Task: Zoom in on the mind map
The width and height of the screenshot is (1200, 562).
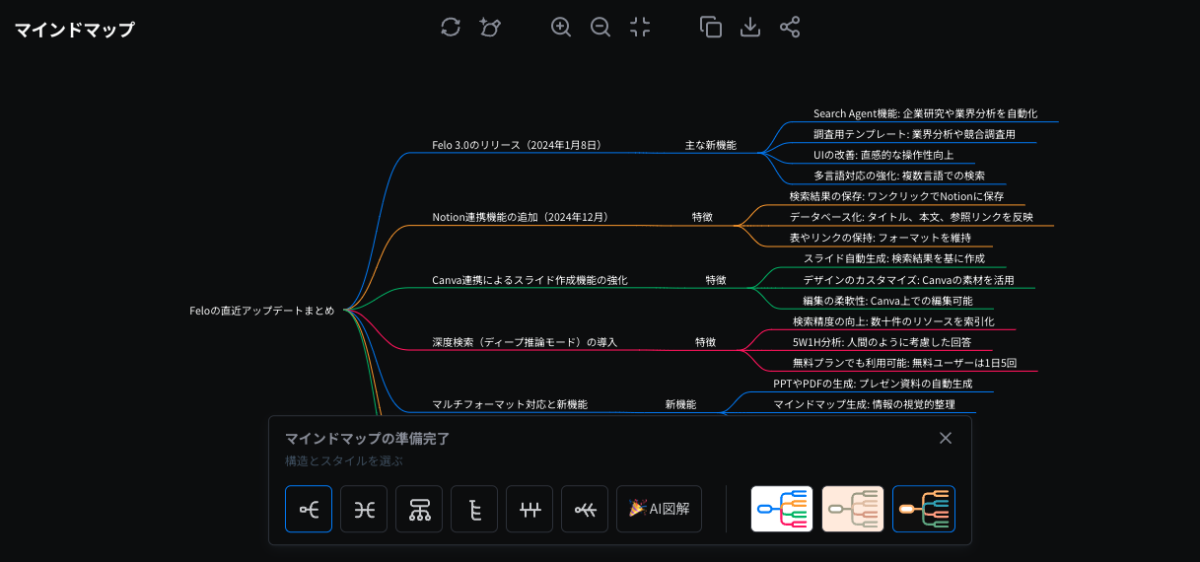Action: pyautogui.click(x=561, y=27)
